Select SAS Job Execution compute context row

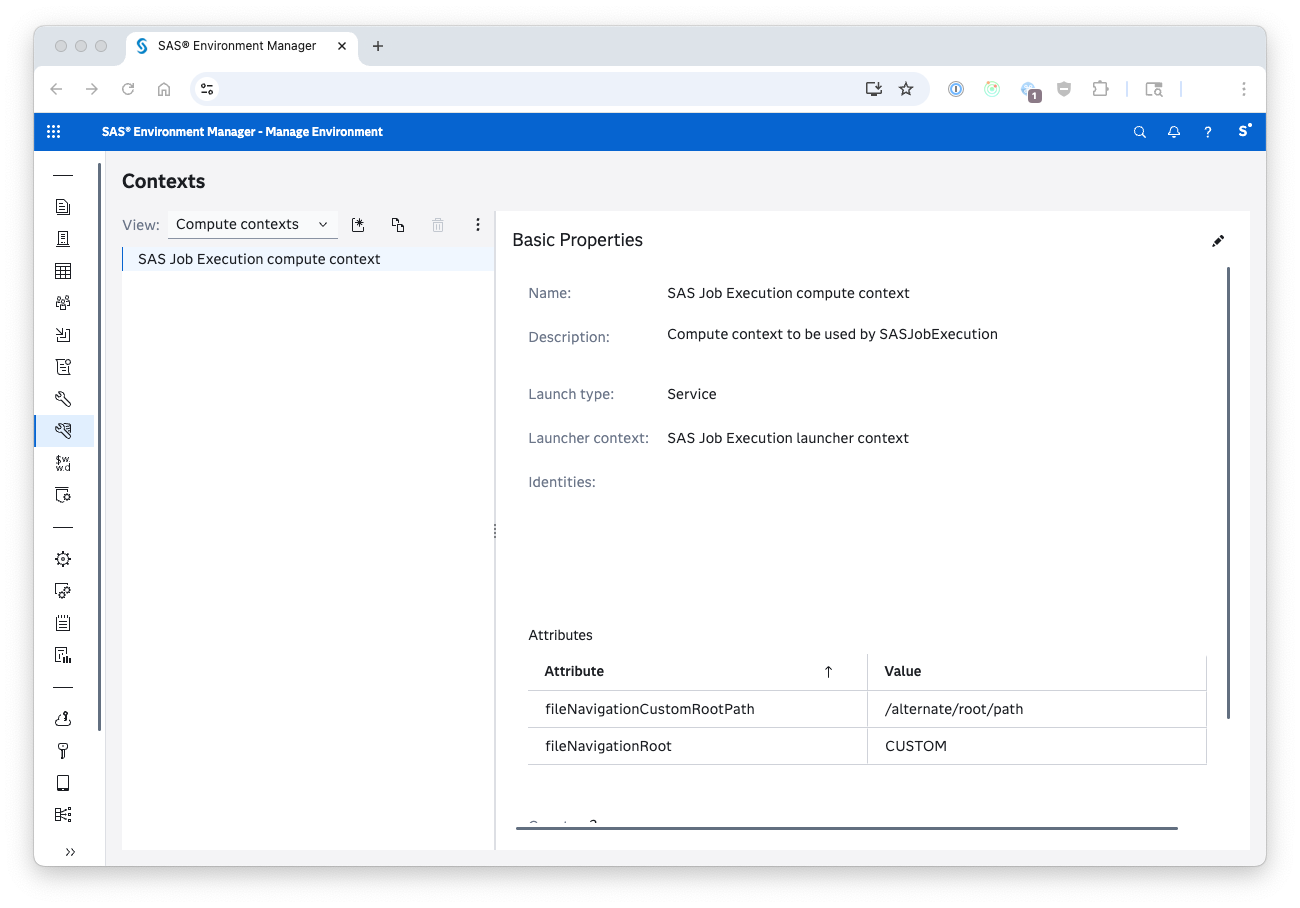(x=308, y=259)
